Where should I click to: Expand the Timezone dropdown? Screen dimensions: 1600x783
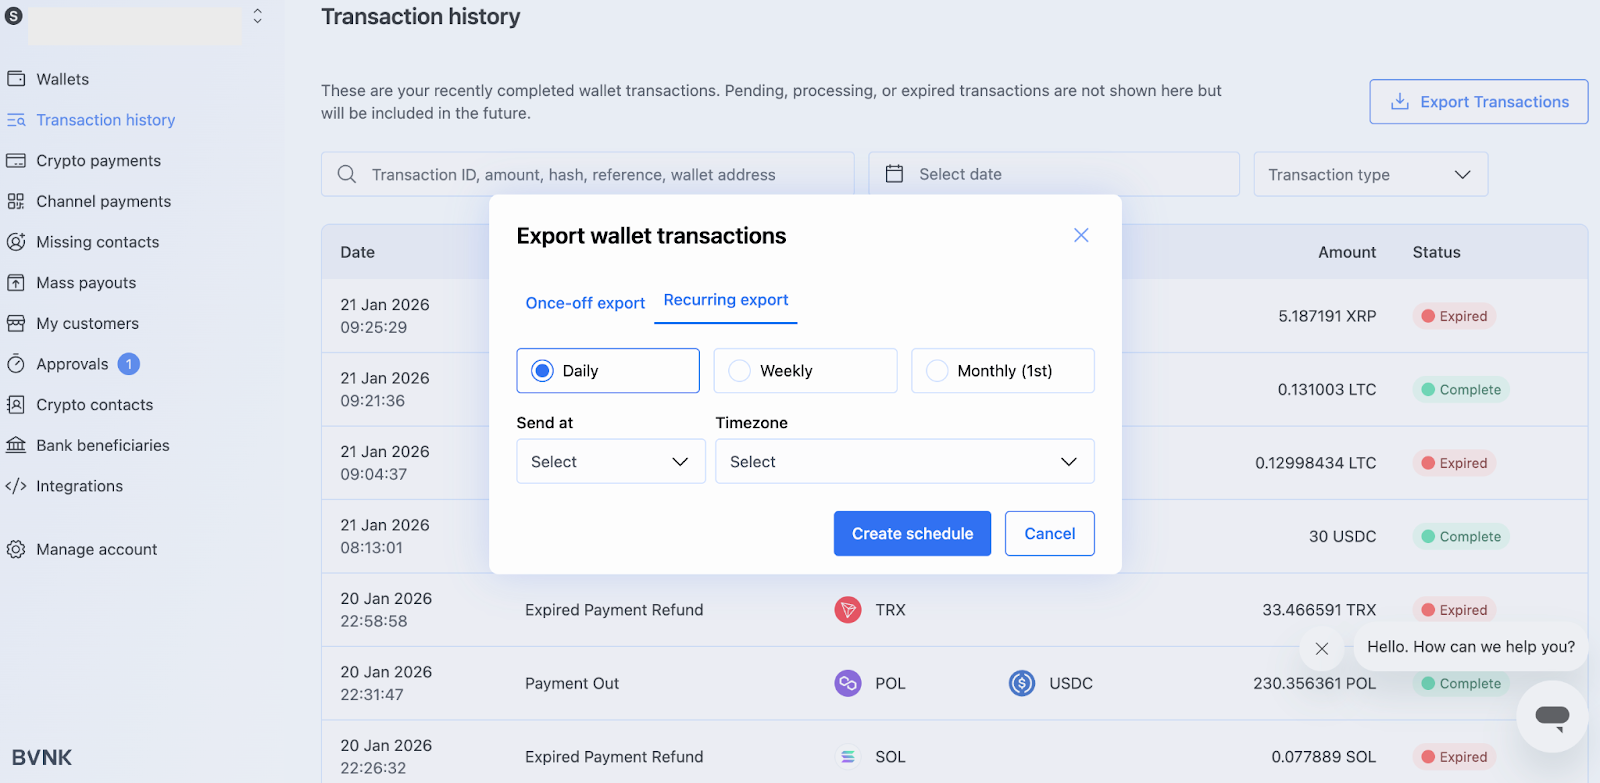tap(904, 462)
